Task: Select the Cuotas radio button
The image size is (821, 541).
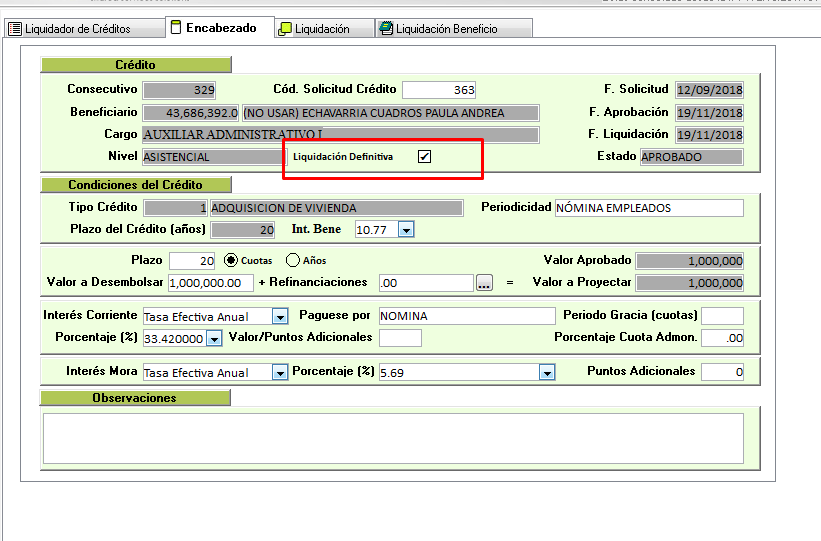Action: [x=231, y=260]
